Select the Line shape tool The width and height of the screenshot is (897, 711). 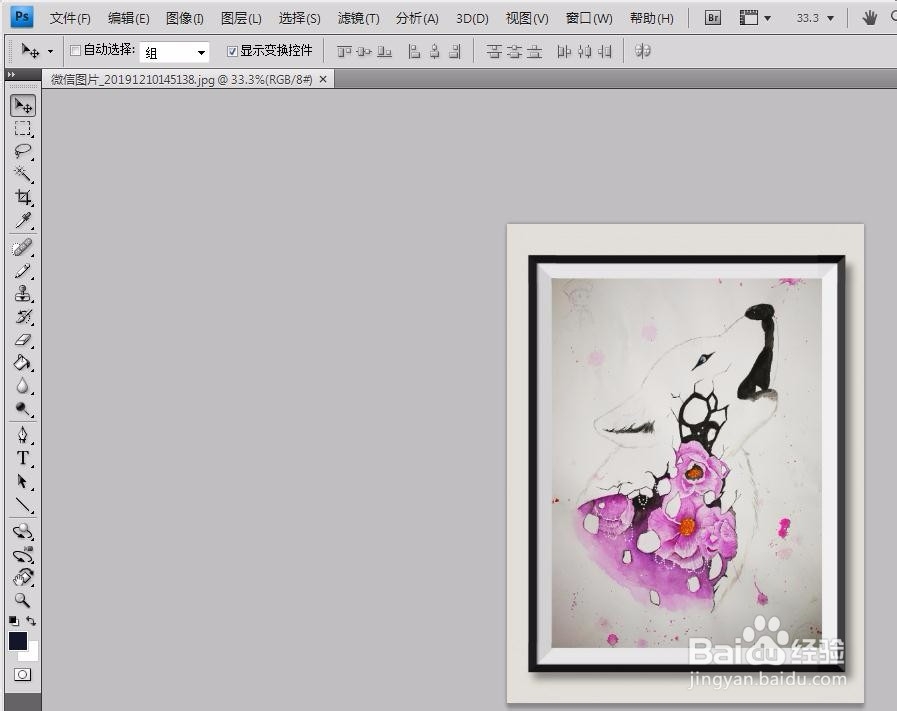pyautogui.click(x=22, y=504)
